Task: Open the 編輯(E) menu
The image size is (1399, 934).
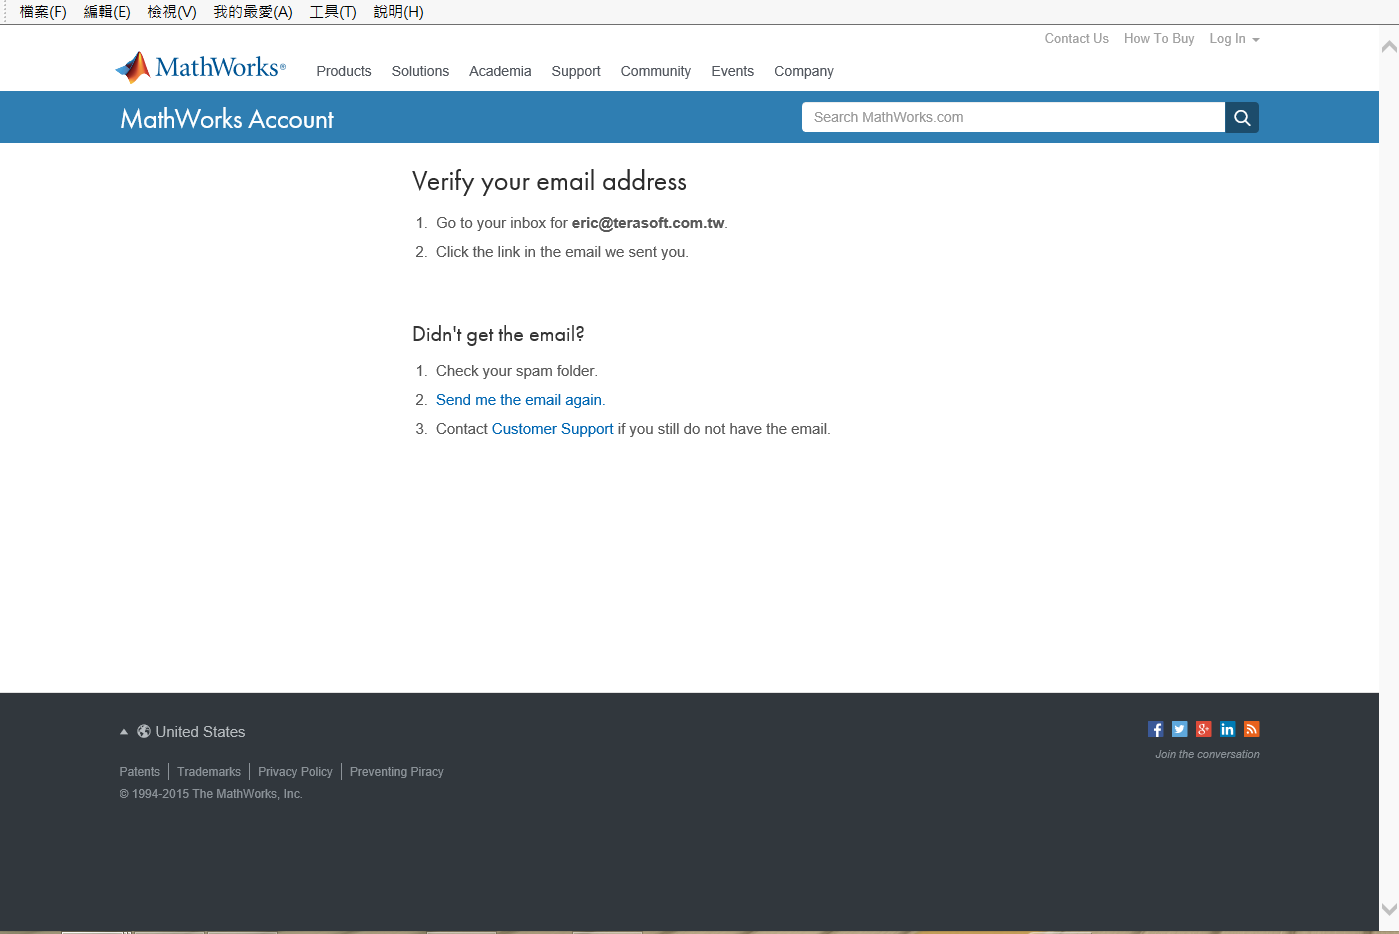Action: click(107, 12)
